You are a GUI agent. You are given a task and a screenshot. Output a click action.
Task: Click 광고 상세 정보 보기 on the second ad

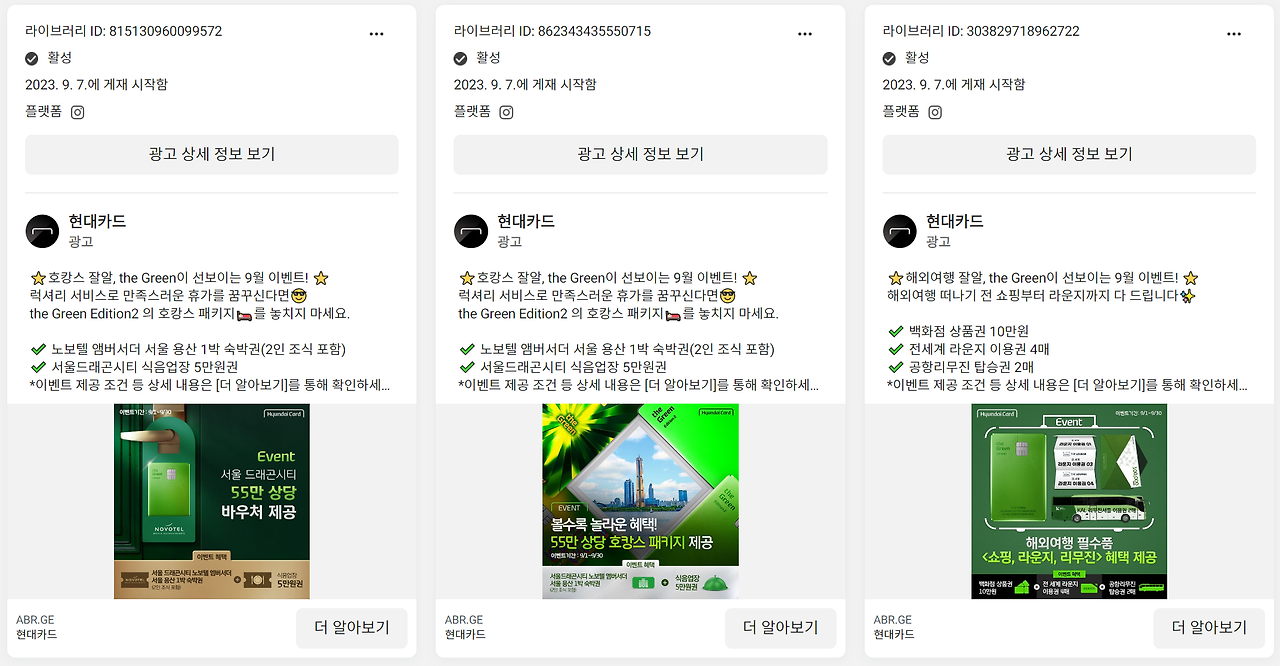point(641,154)
